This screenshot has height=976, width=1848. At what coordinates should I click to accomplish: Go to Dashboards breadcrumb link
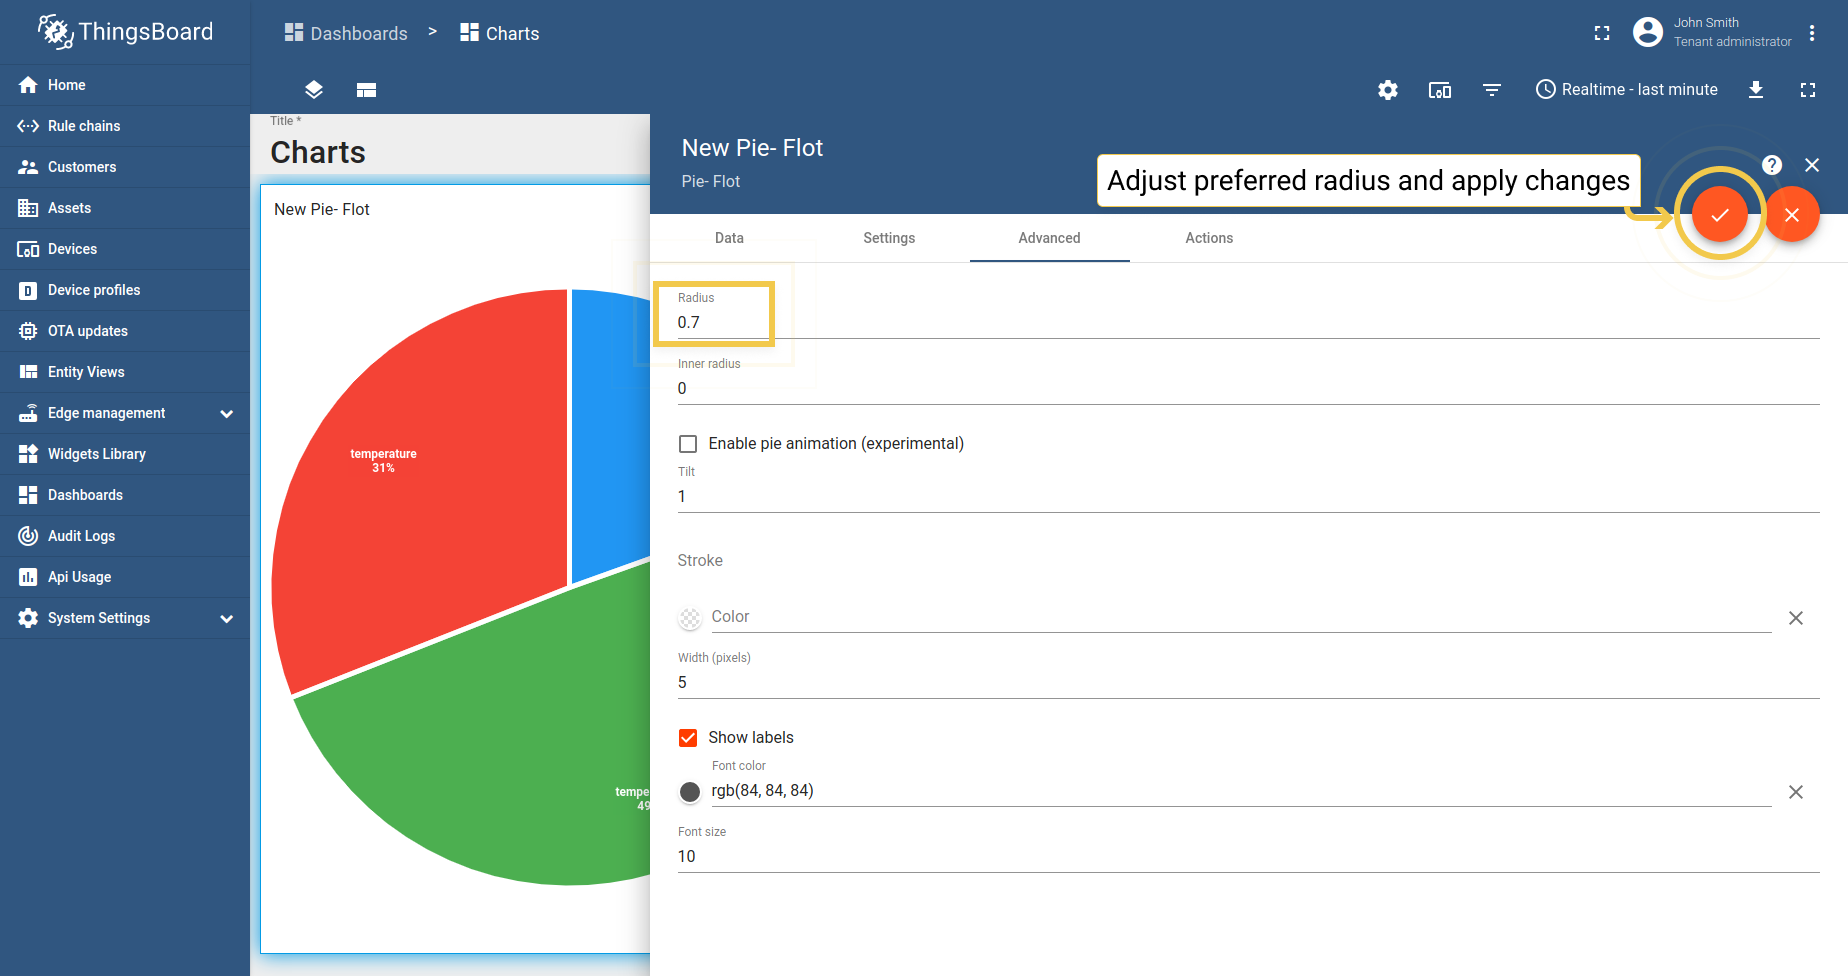[346, 33]
